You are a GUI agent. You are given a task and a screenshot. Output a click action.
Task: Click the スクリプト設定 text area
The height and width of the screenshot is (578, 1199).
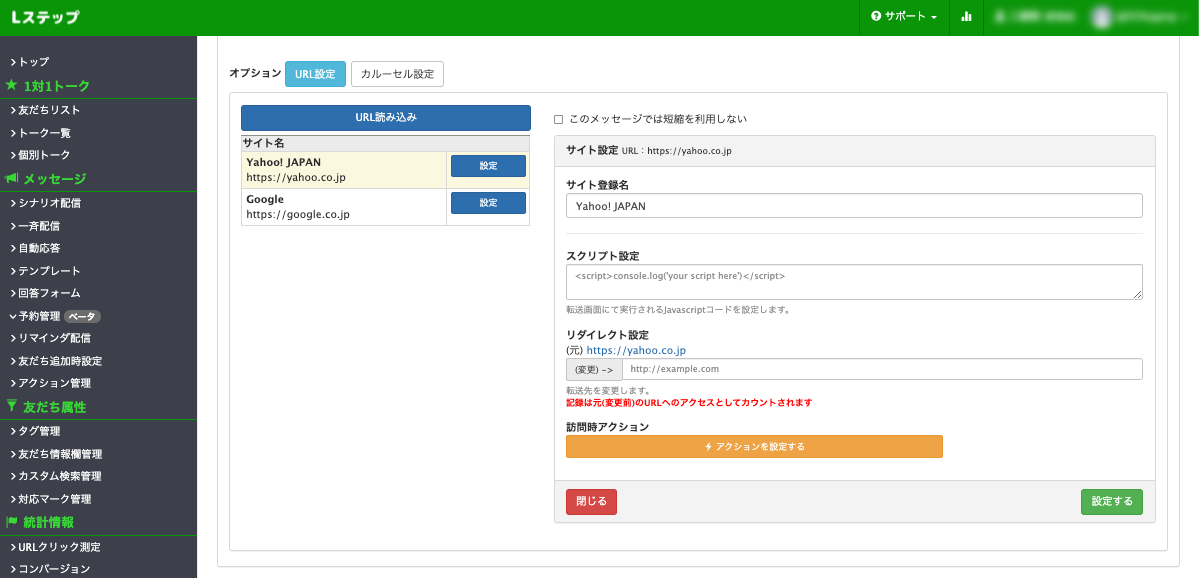[x=852, y=281]
